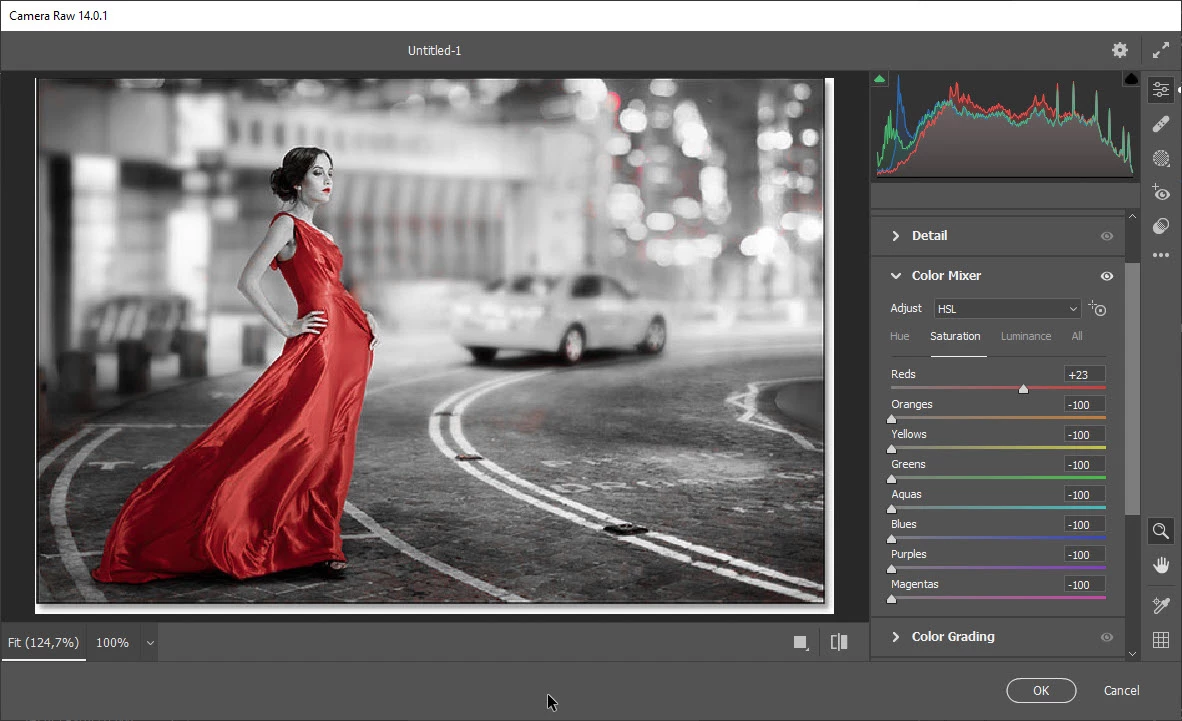Select the Red Eye removal tool

tap(1161, 192)
